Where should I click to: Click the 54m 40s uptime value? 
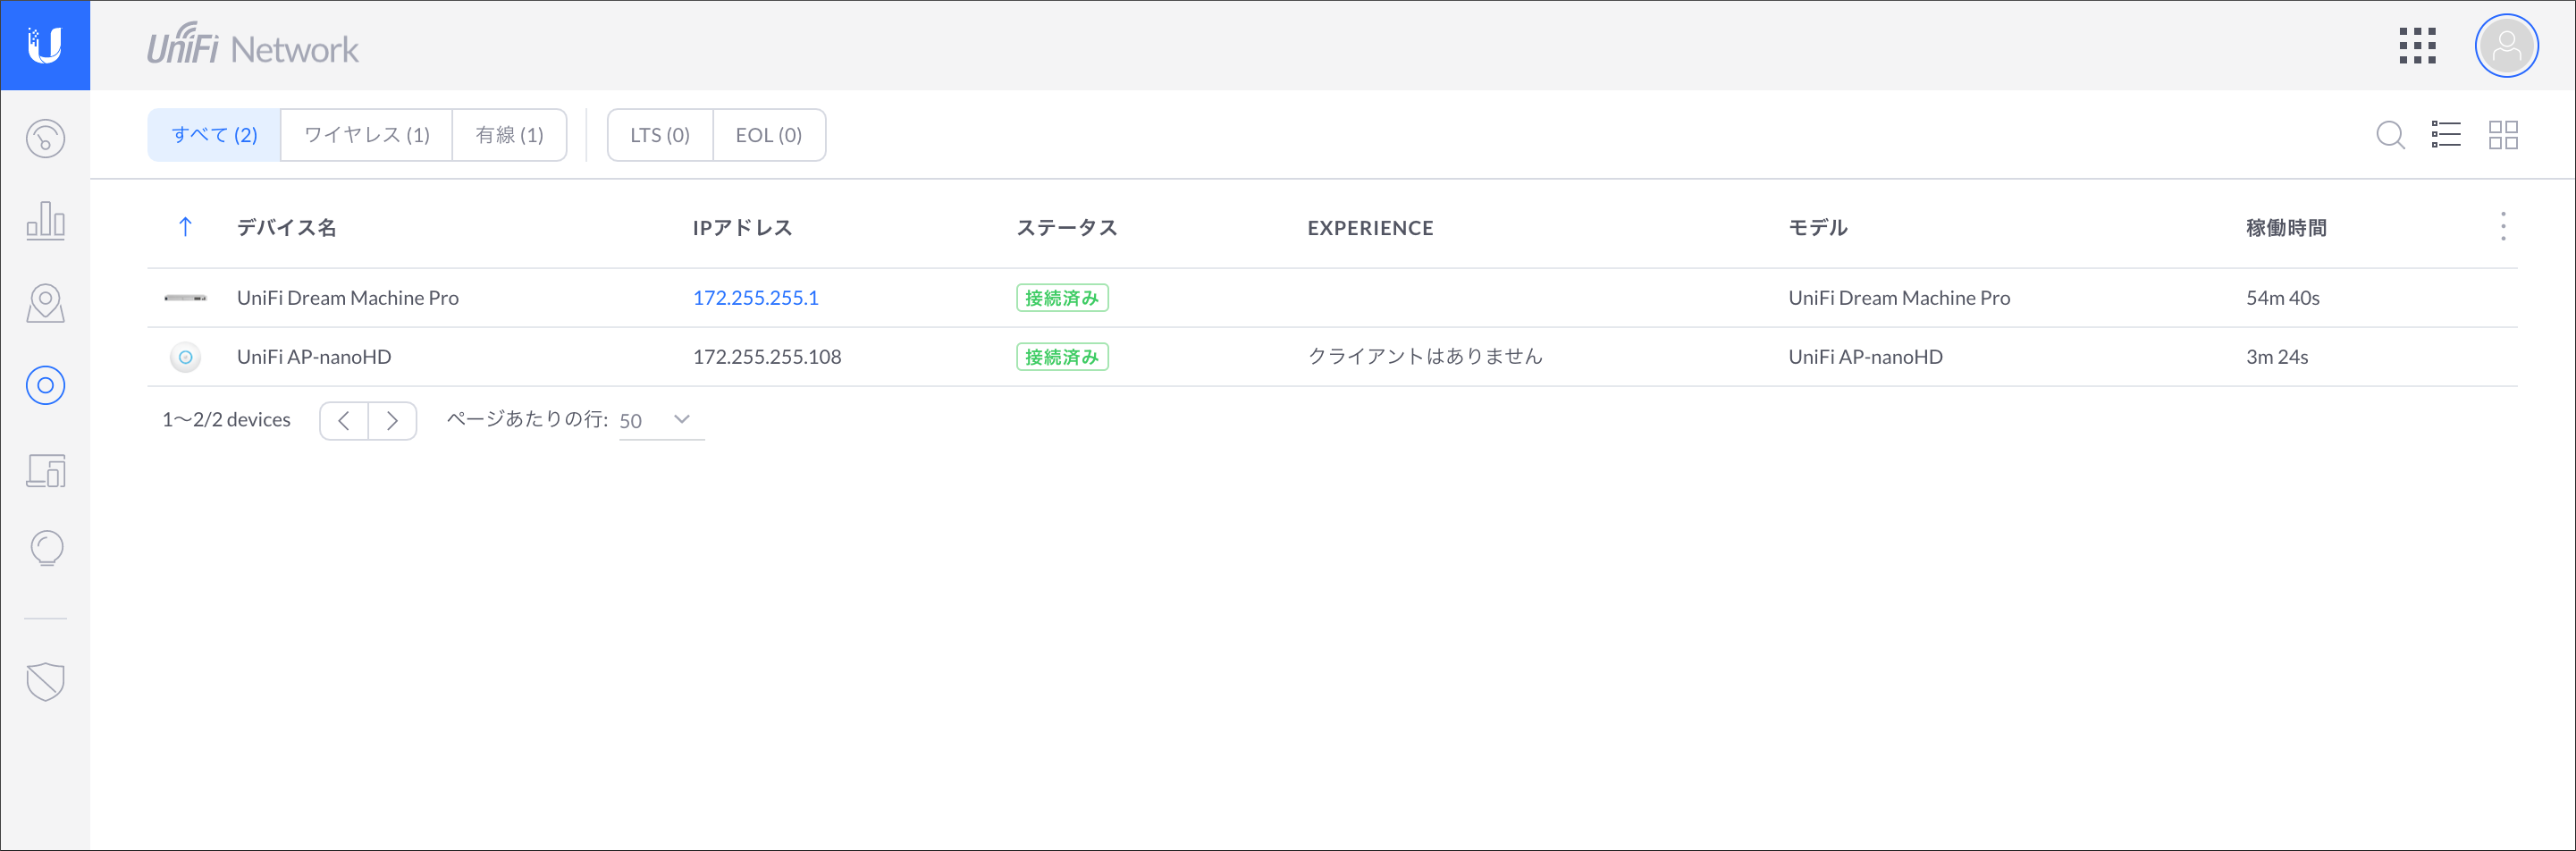coord(2282,298)
